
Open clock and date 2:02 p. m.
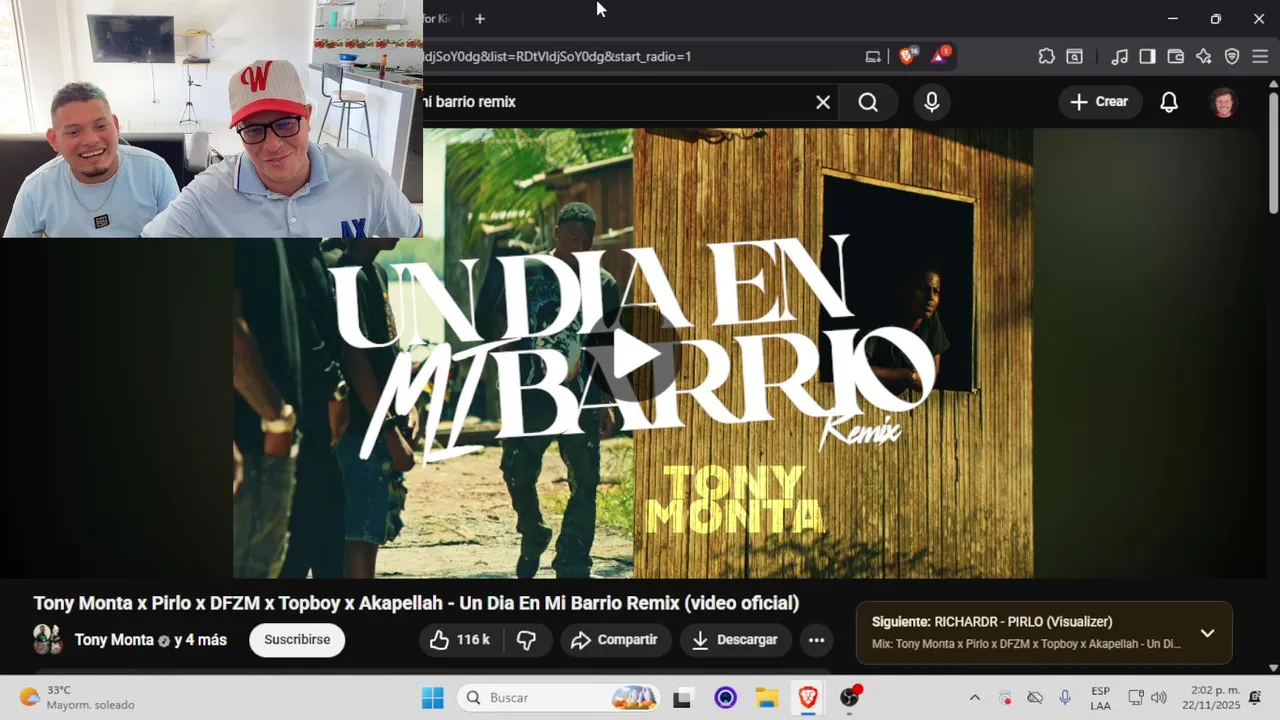tap(1211, 698)
